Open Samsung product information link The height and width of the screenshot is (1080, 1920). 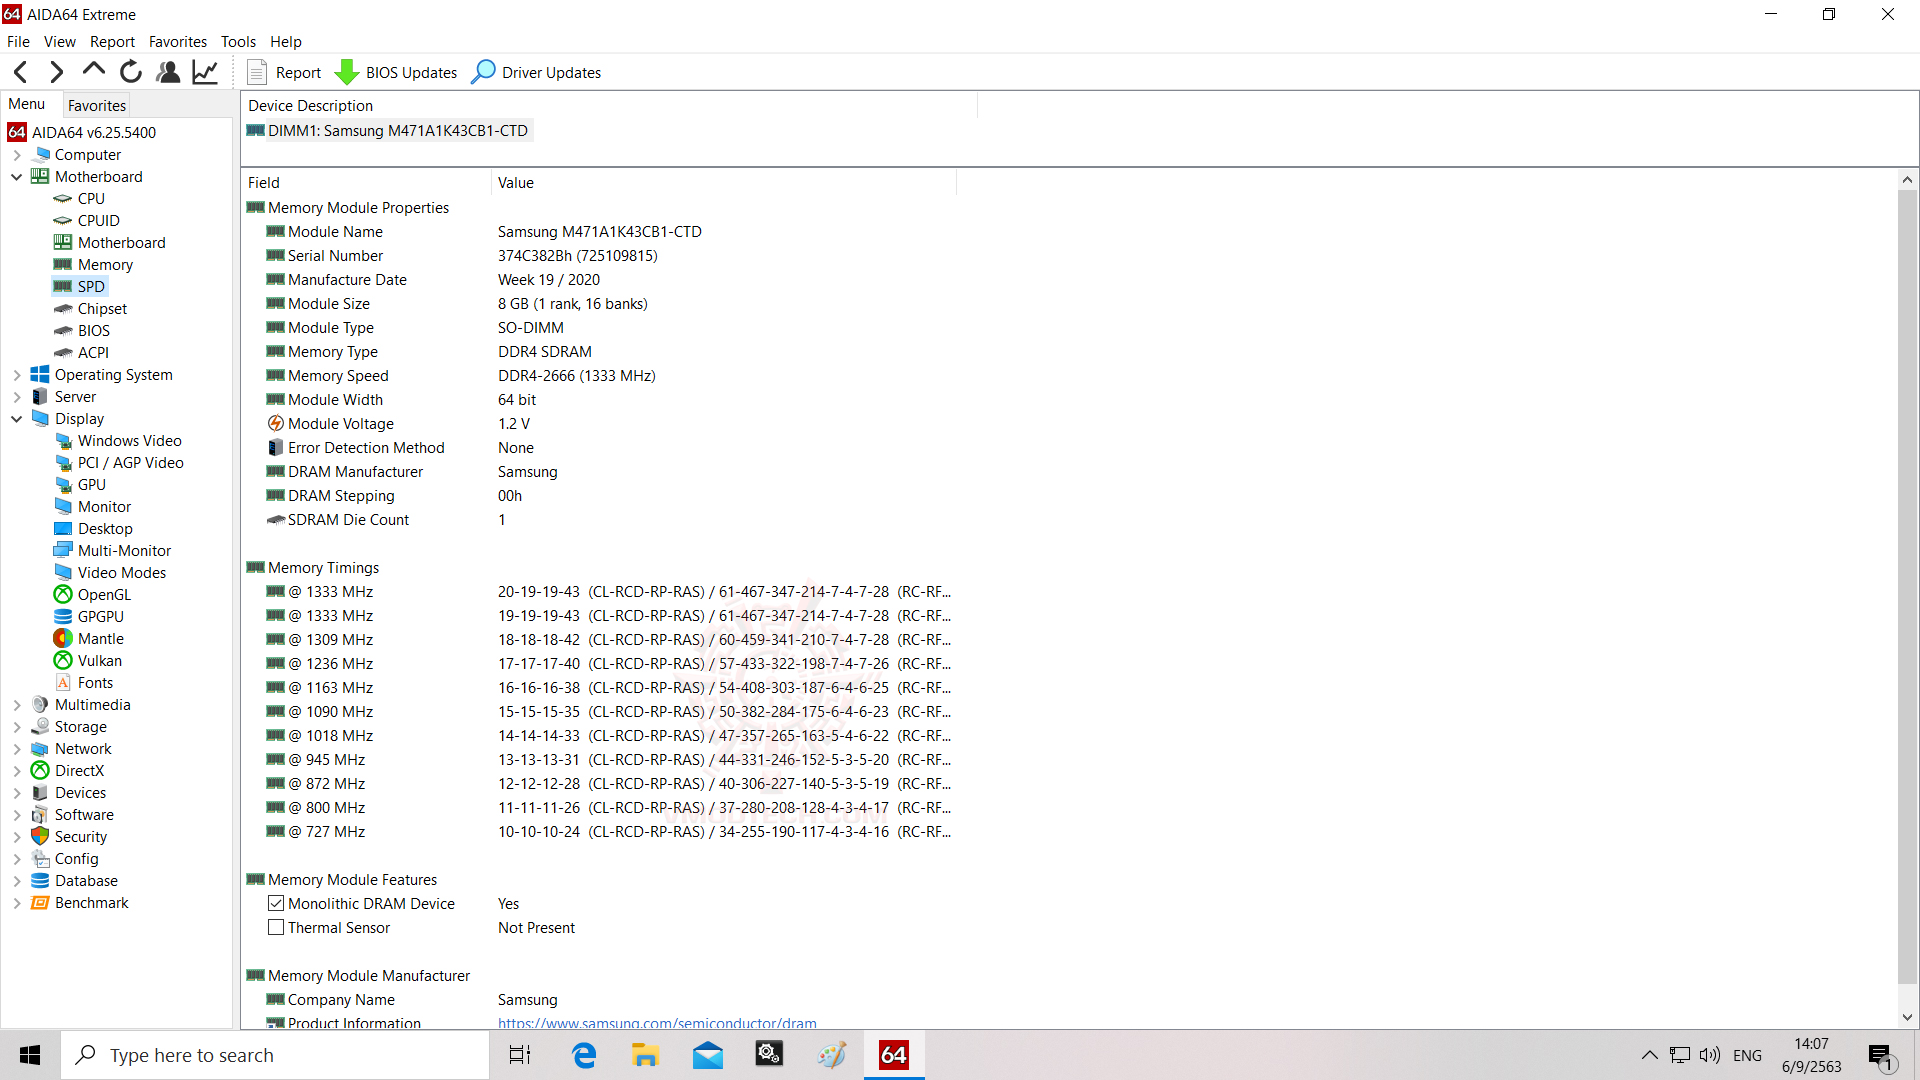[657, 1023]
